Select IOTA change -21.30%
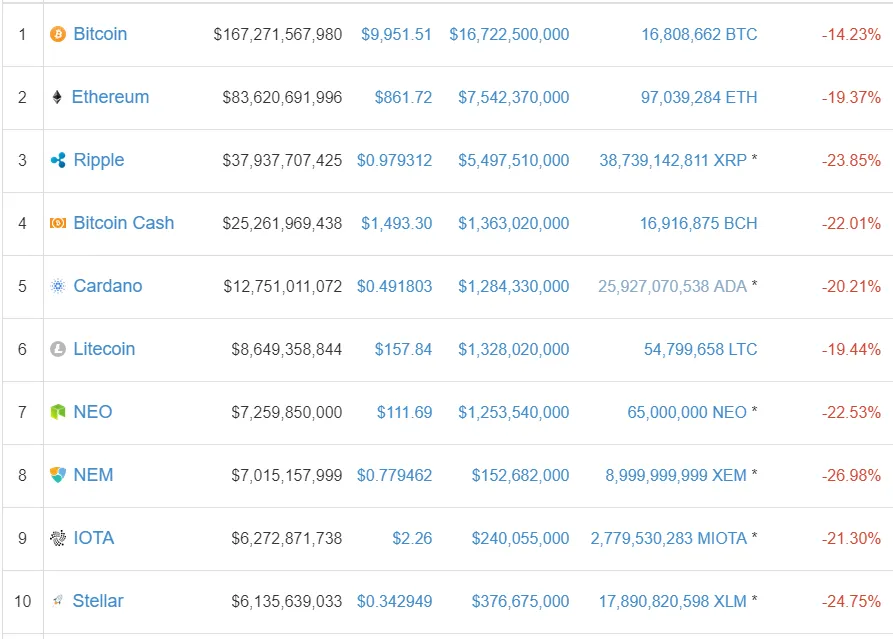 click(x=851, y=539)
